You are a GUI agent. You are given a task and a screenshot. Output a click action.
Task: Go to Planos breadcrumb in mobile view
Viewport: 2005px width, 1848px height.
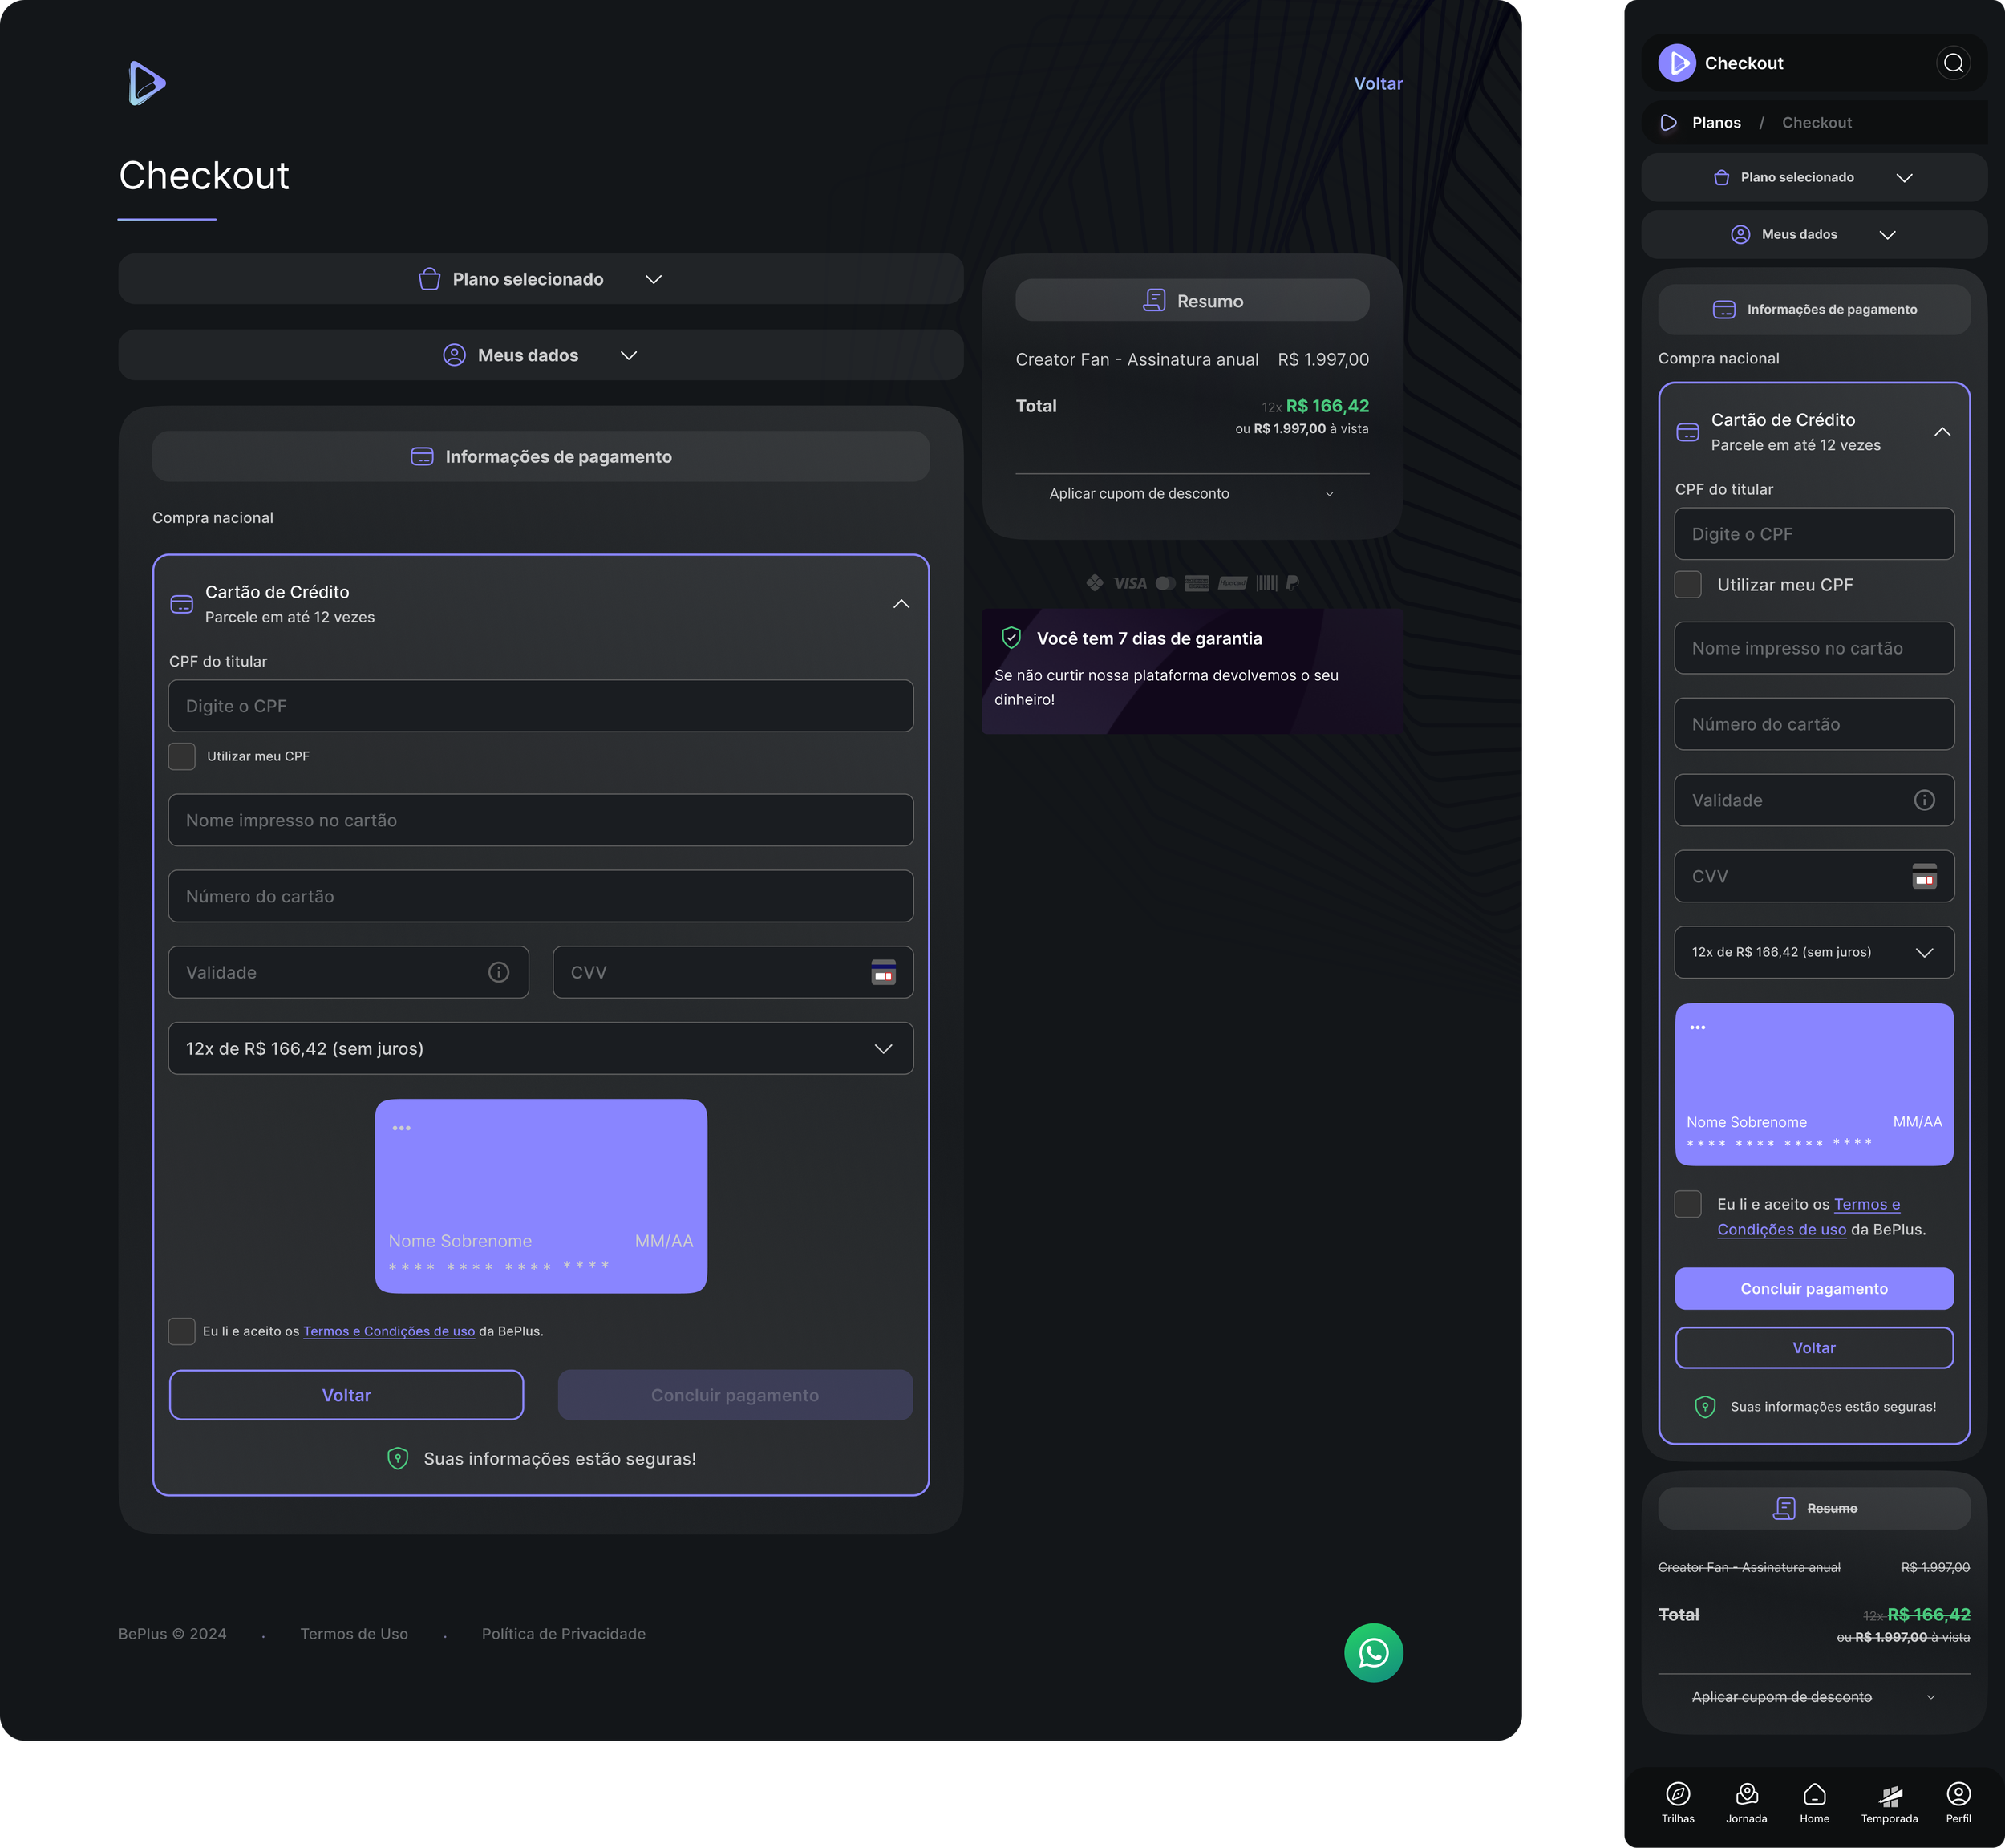(1716, 123)
